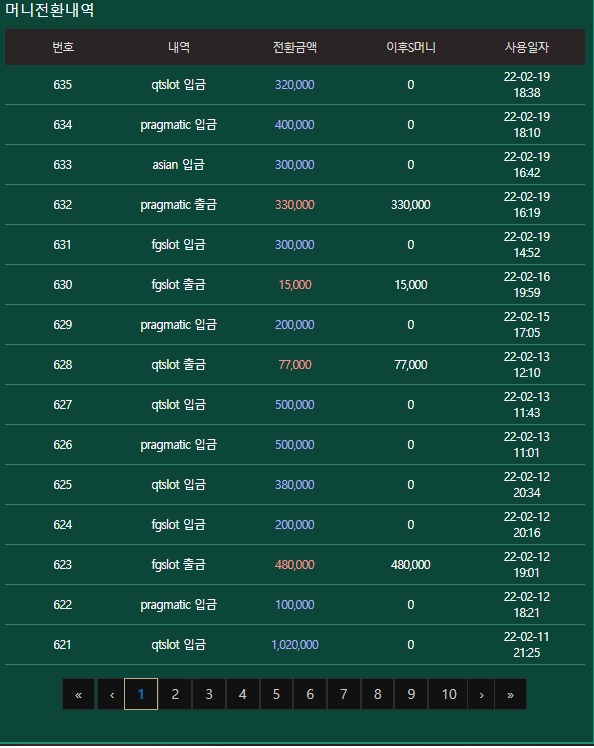594x748 pixels.
Task: Open page 5 of transfer history
Action: coord(276,694)
